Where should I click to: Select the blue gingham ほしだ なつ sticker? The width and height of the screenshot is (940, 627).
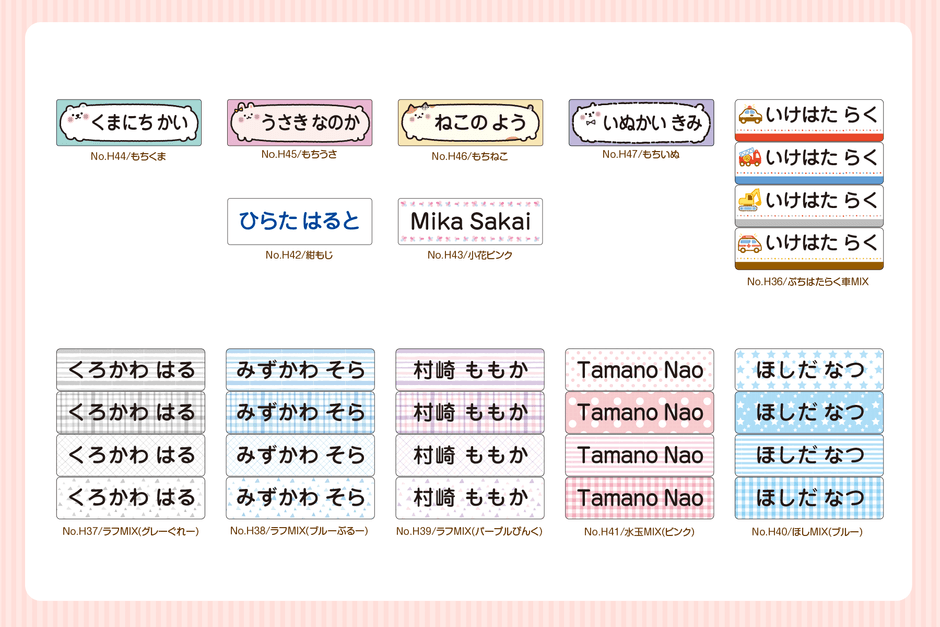[809, 498]
